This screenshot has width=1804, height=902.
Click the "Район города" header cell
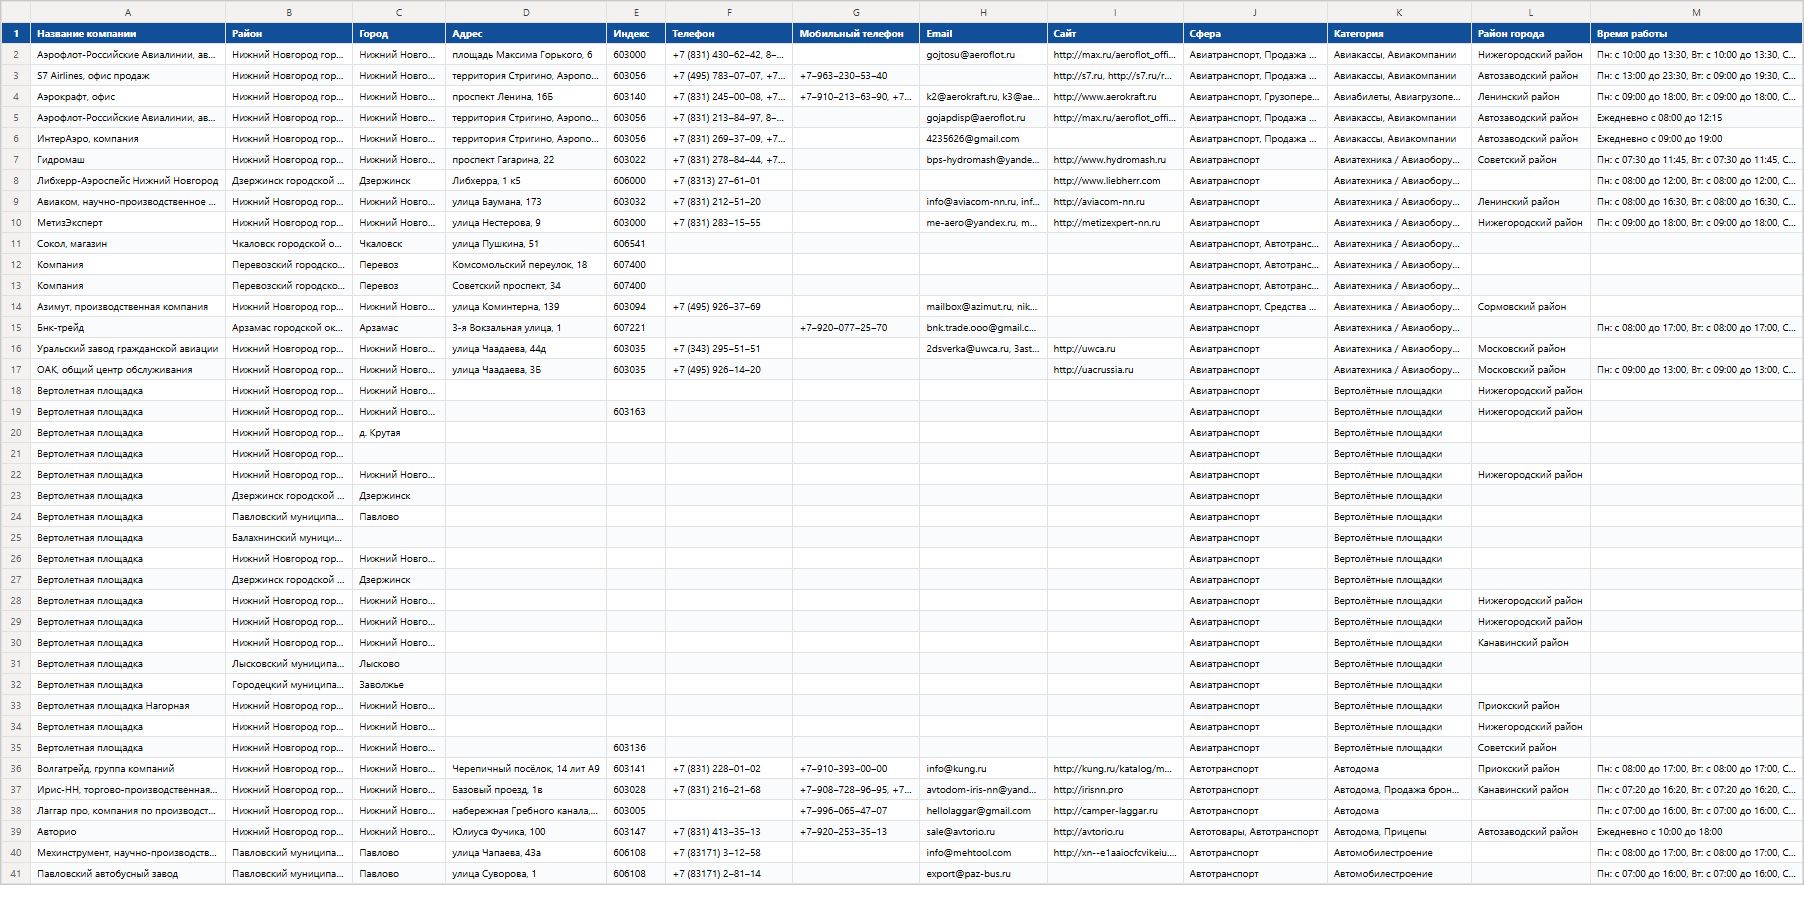(1531, 33)
